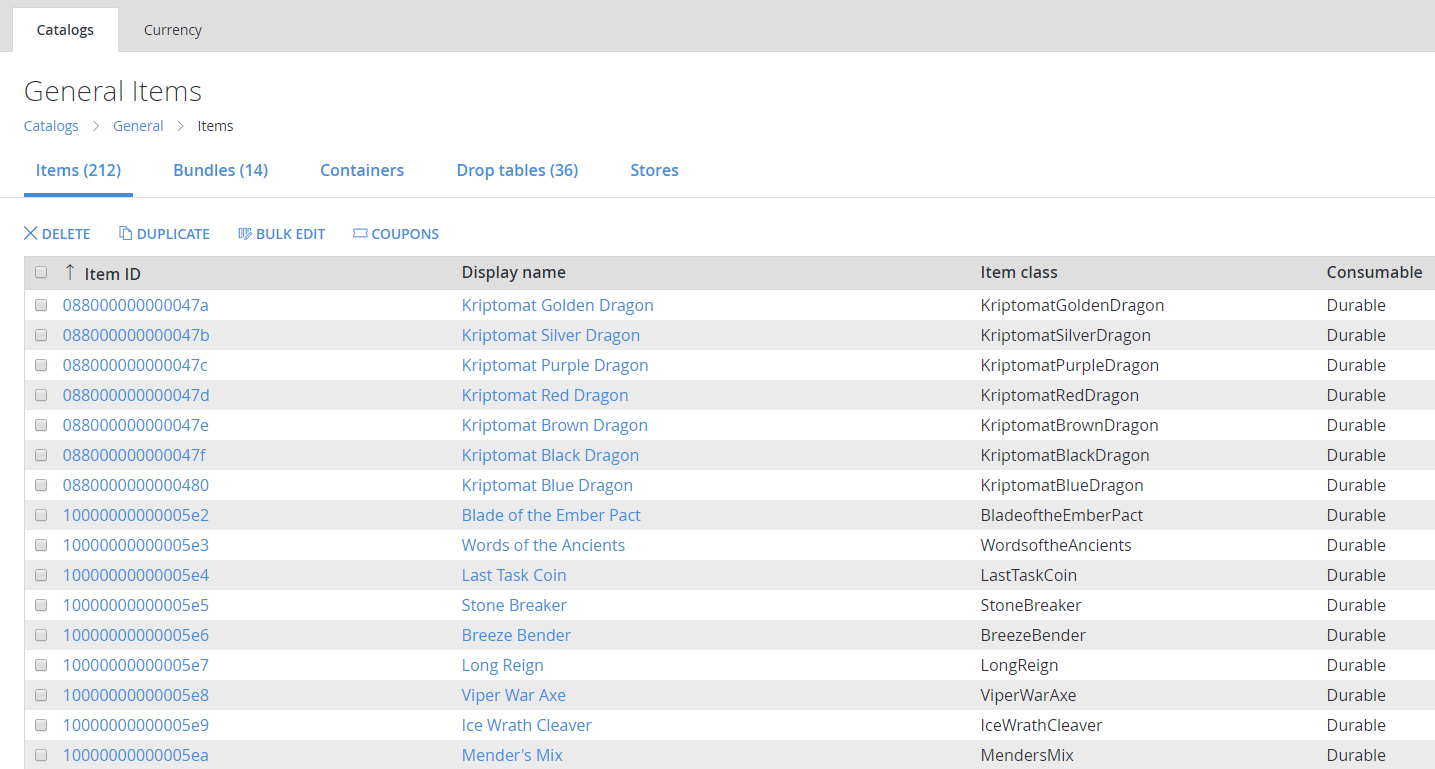Tick the Mender's Mix row checkbox
The width and height of the screenshot is (1435, 769).
click(41, 755)
